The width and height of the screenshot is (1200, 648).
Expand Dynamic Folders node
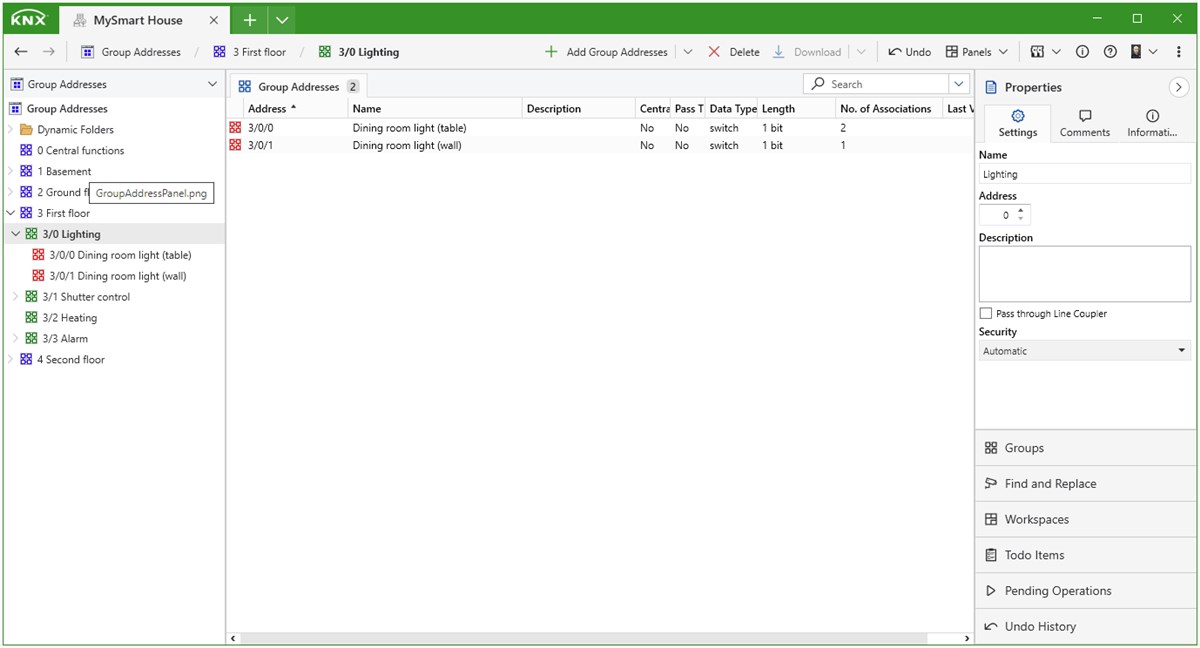[11, 129]
